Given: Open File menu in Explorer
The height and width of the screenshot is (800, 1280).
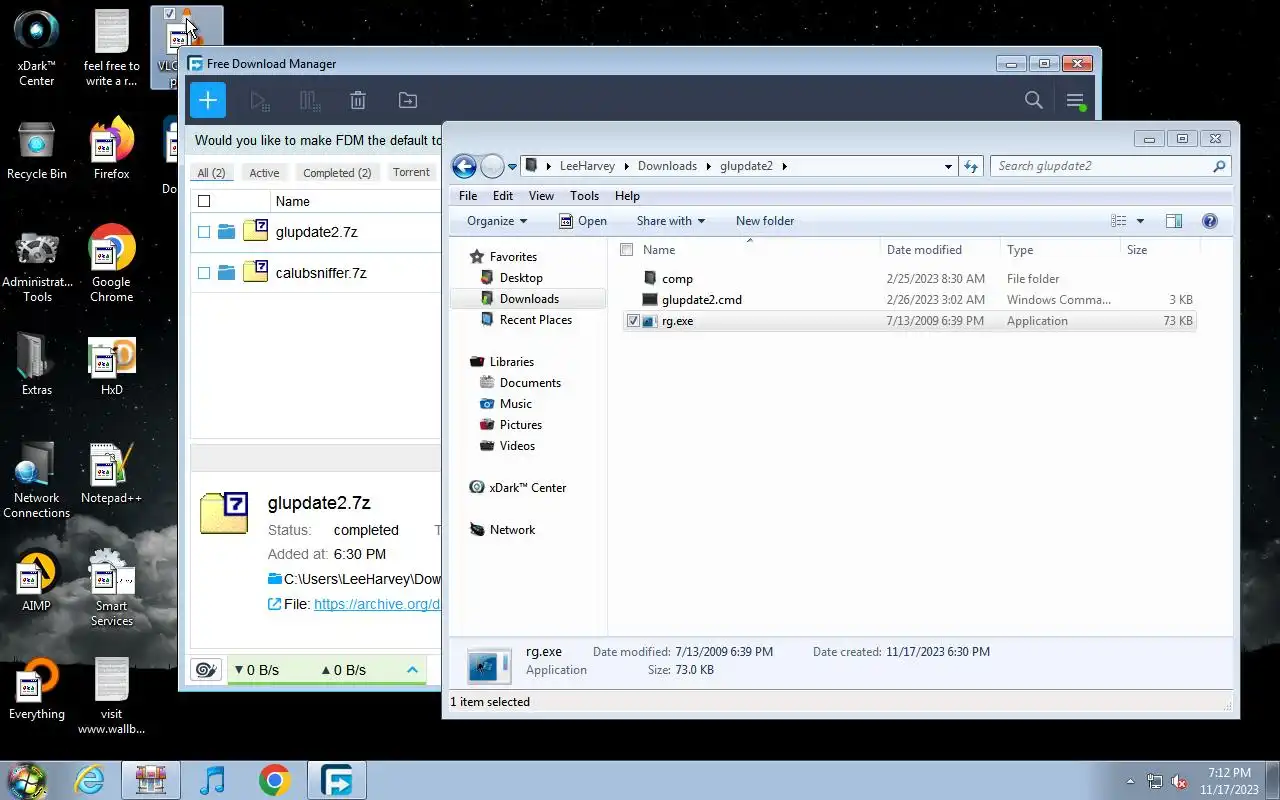Looking at the screenshot, I should 468,196.
